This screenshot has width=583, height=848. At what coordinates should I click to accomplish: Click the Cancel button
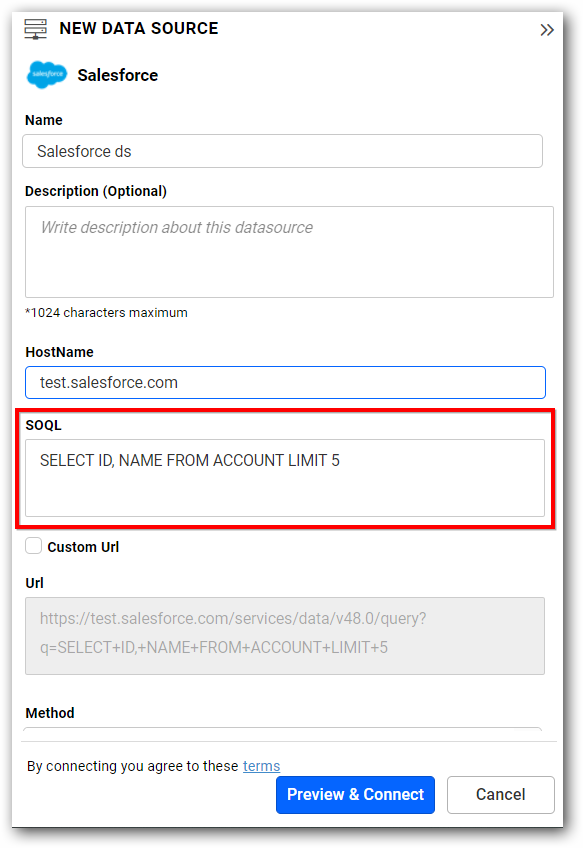(x=500, y=795)
